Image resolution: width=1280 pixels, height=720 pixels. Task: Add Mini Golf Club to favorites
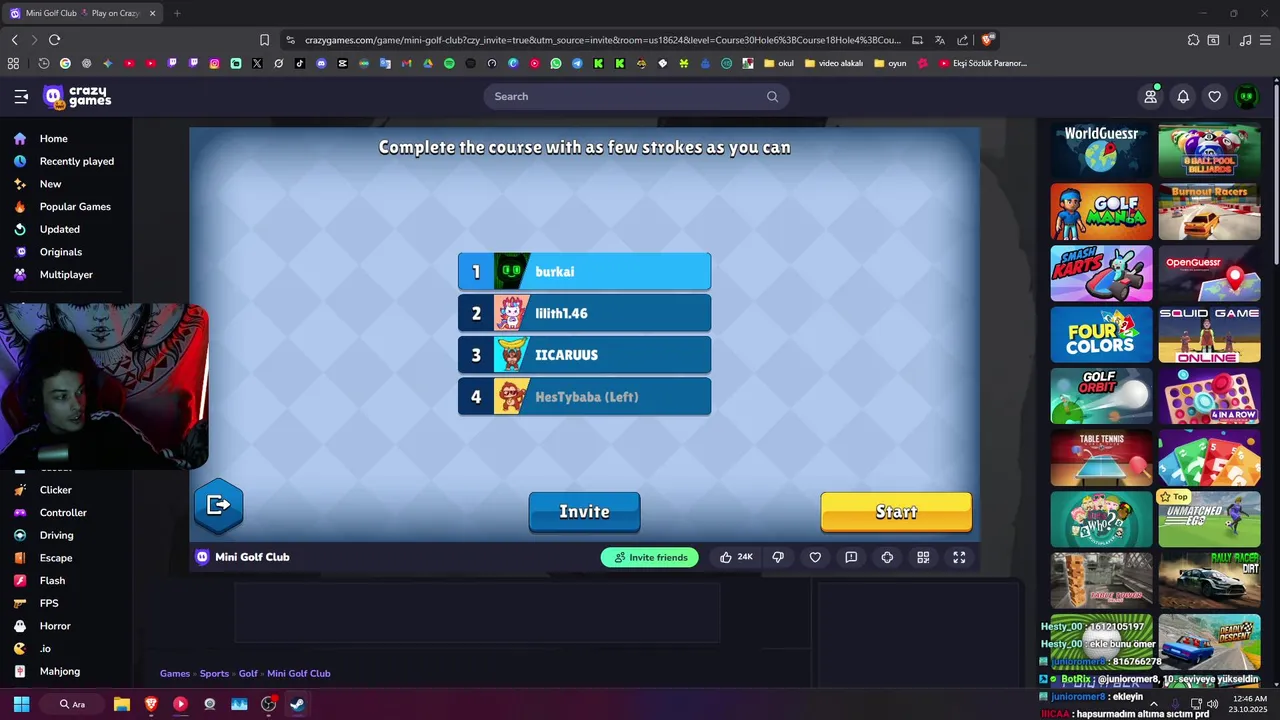(x=815, y=557)
